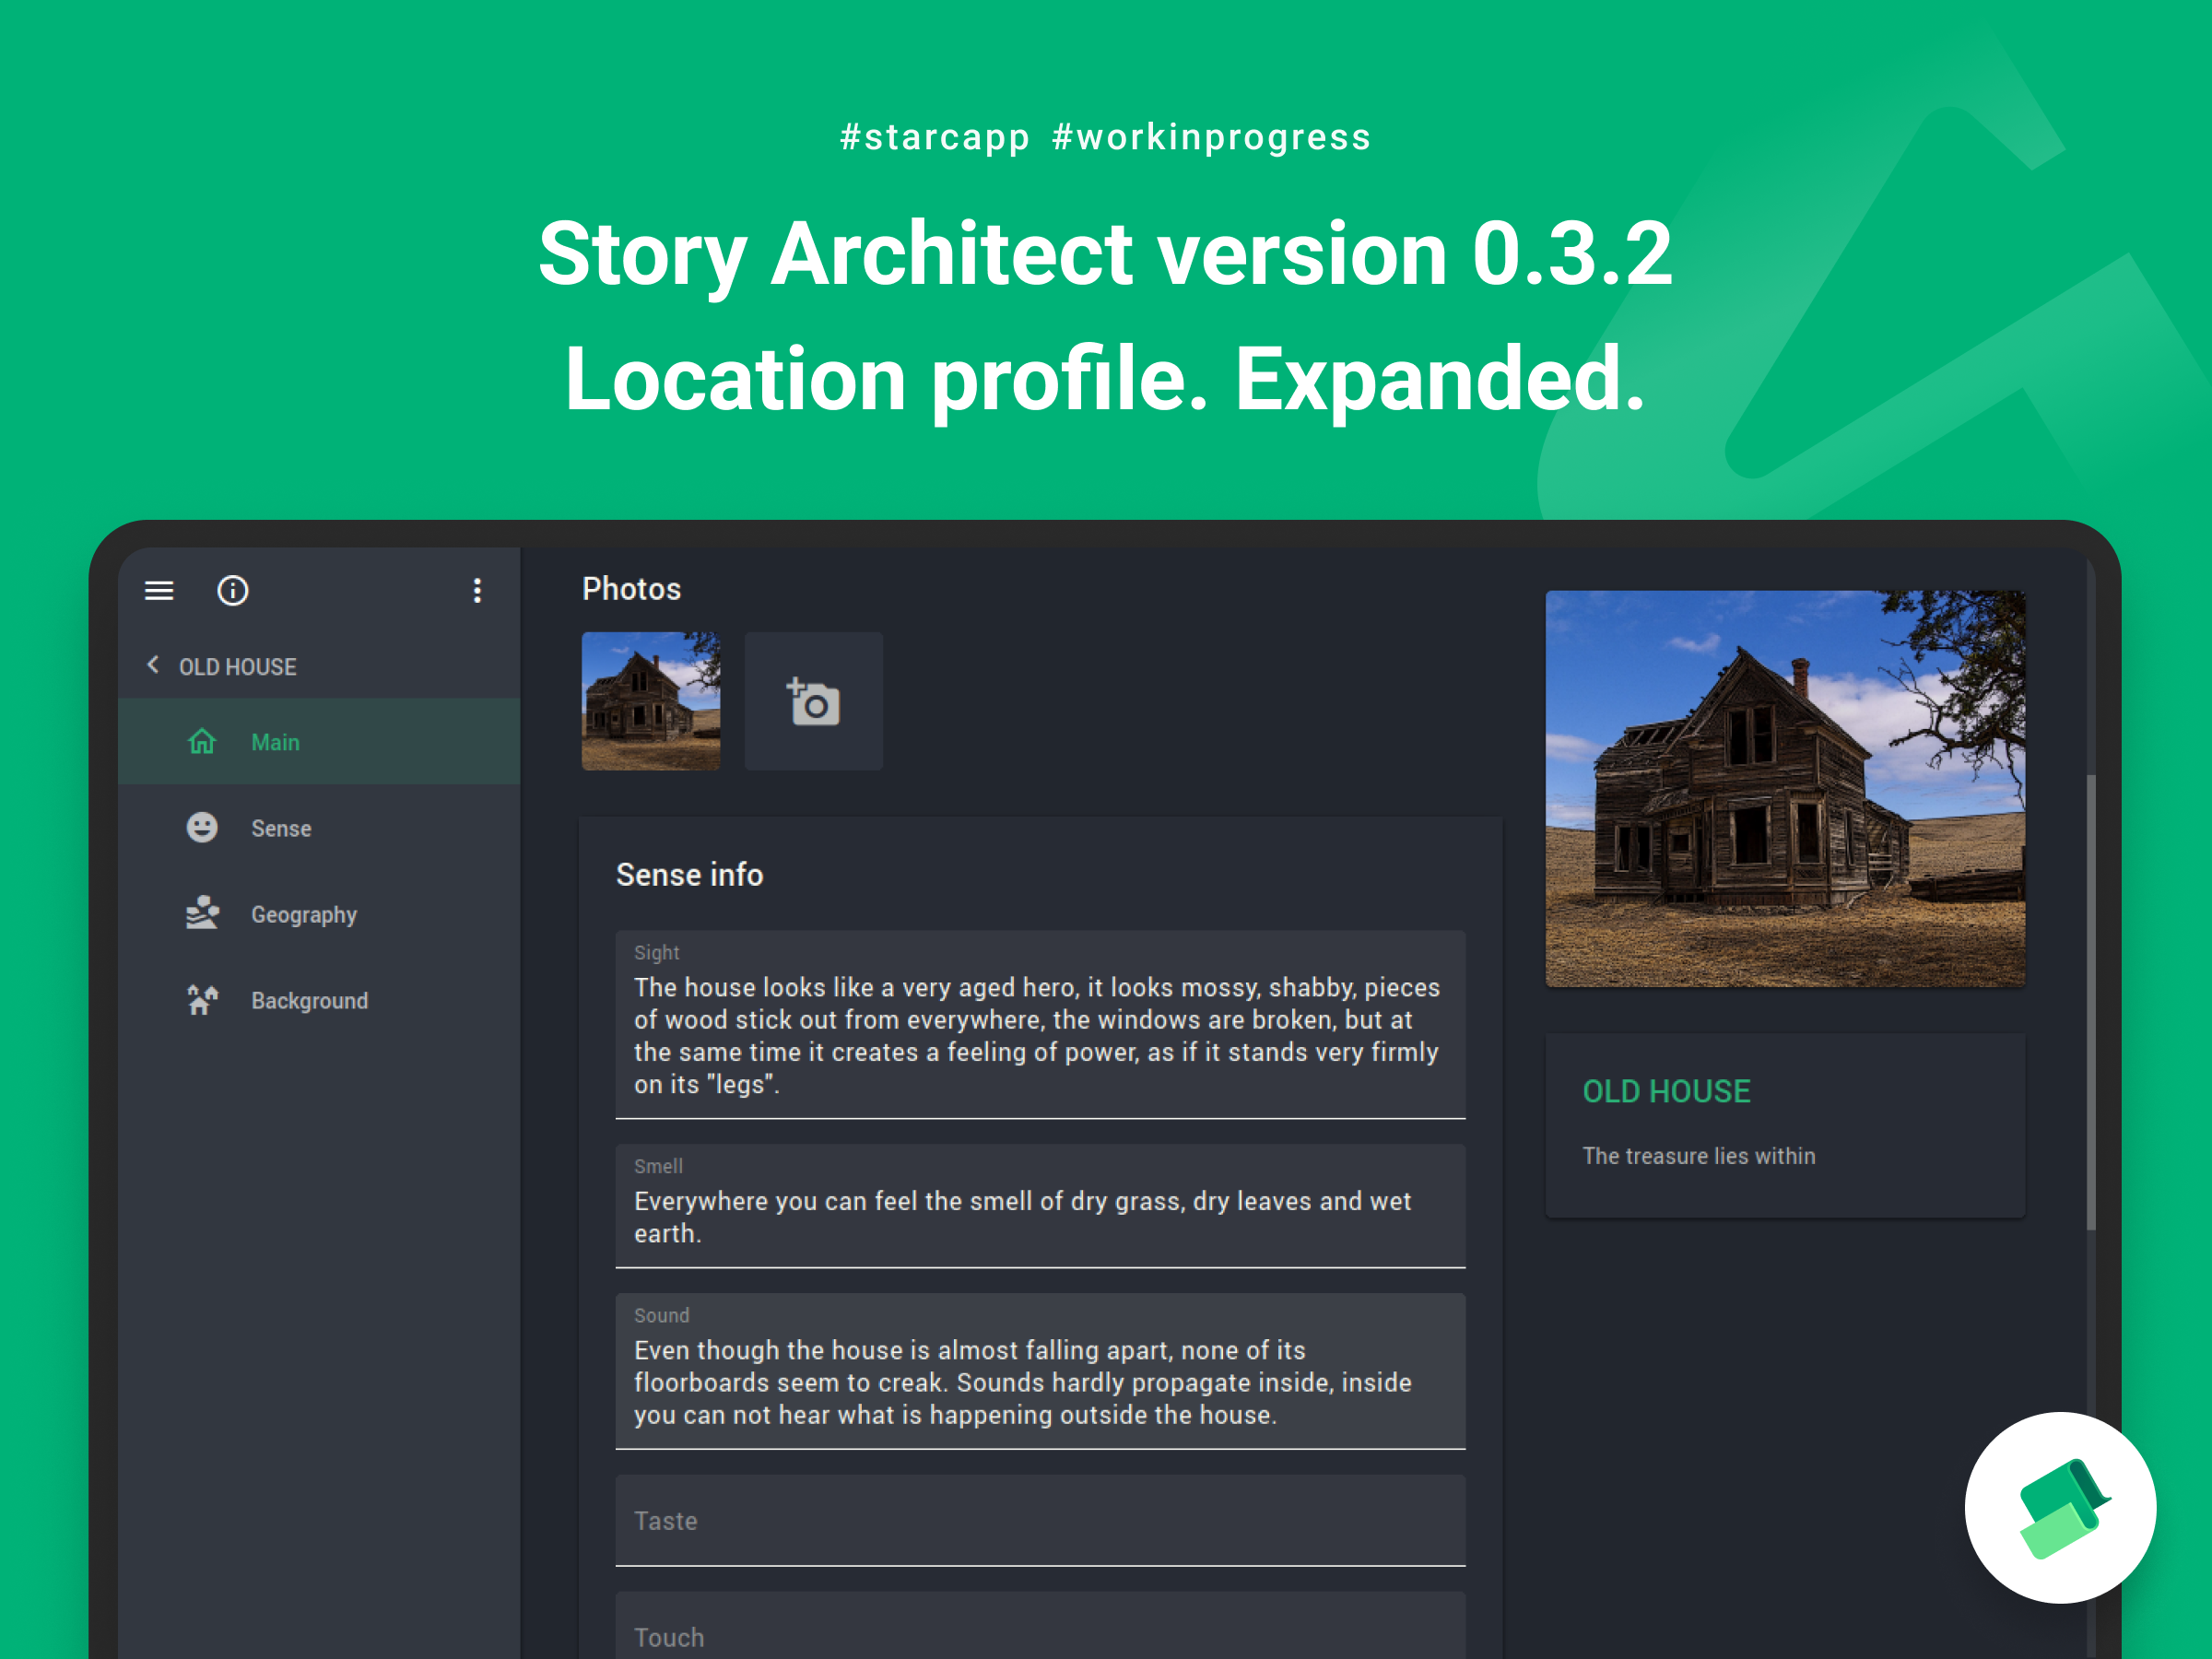Edit the Smell description field
This screenshot has width=2212, height=1659.
(x=1040, y=1206)
